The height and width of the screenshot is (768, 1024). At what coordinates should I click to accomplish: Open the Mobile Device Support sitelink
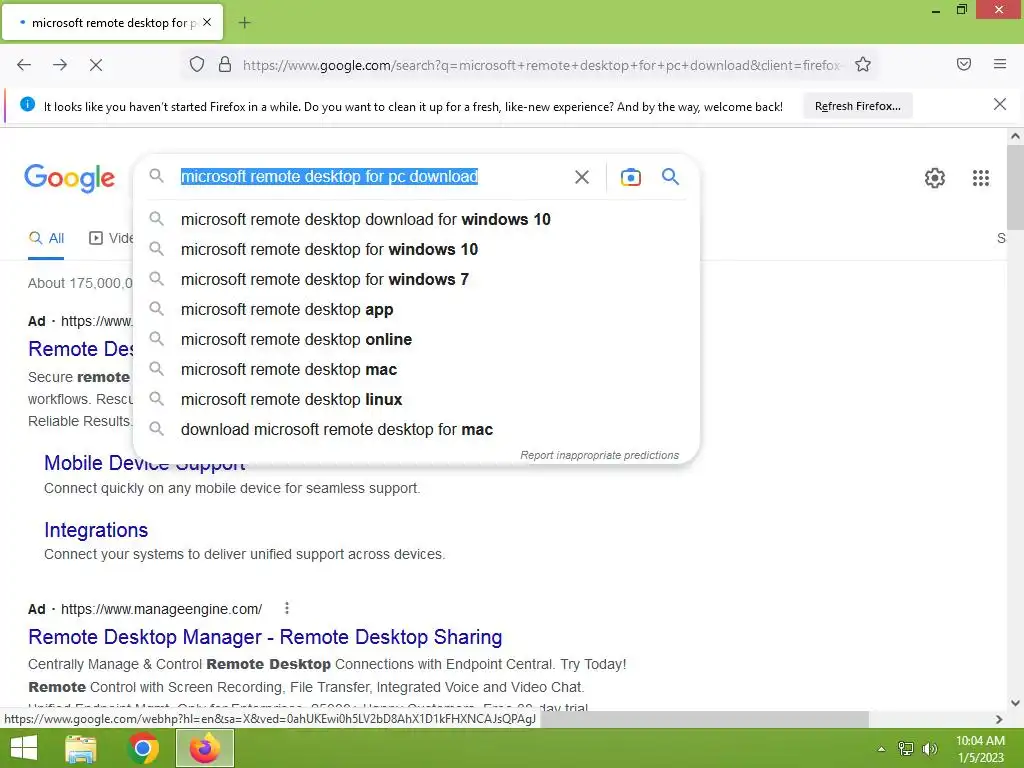(144, 463)
